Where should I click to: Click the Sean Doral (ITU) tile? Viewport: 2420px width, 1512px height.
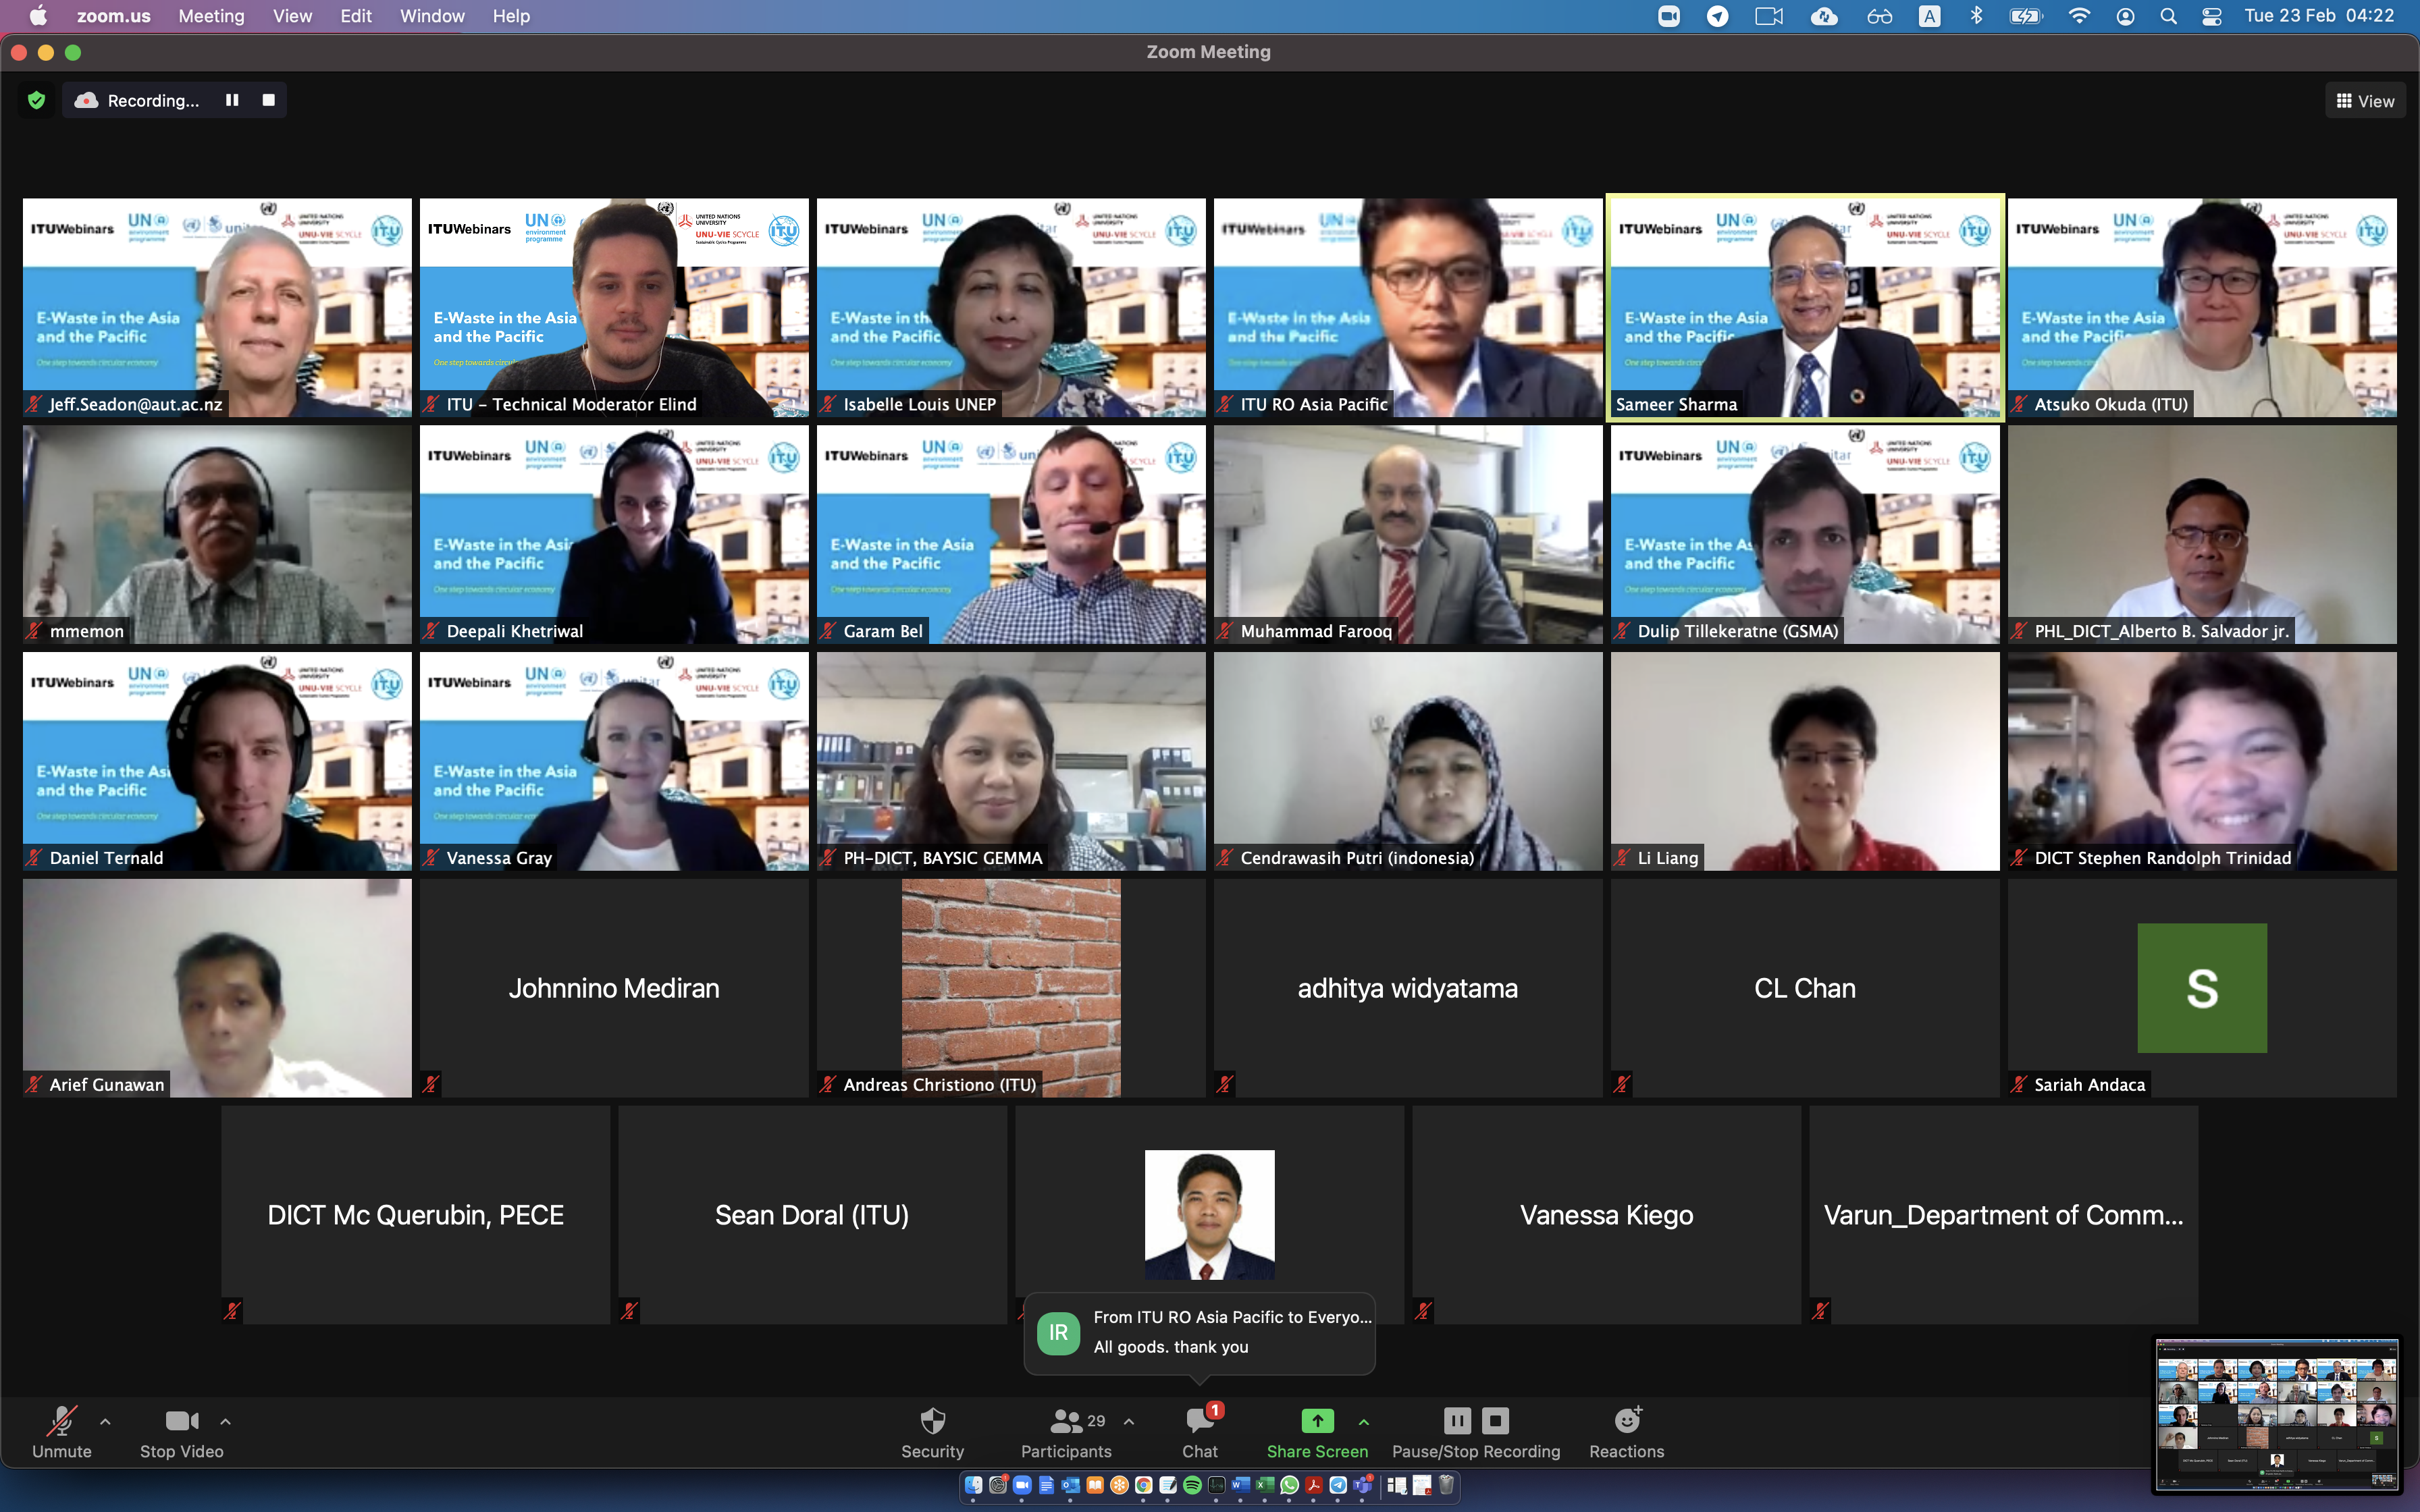812,1215
